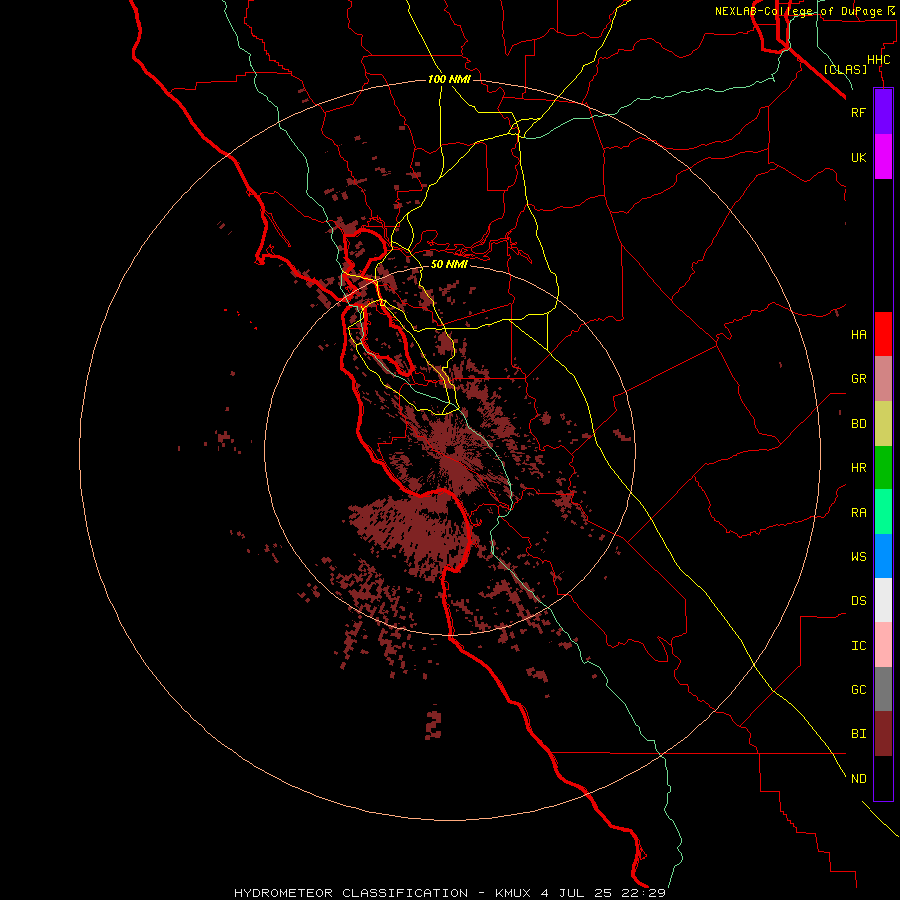Click the HA legend label
This screenshot has height=900, width=900.
coord(858,335)
